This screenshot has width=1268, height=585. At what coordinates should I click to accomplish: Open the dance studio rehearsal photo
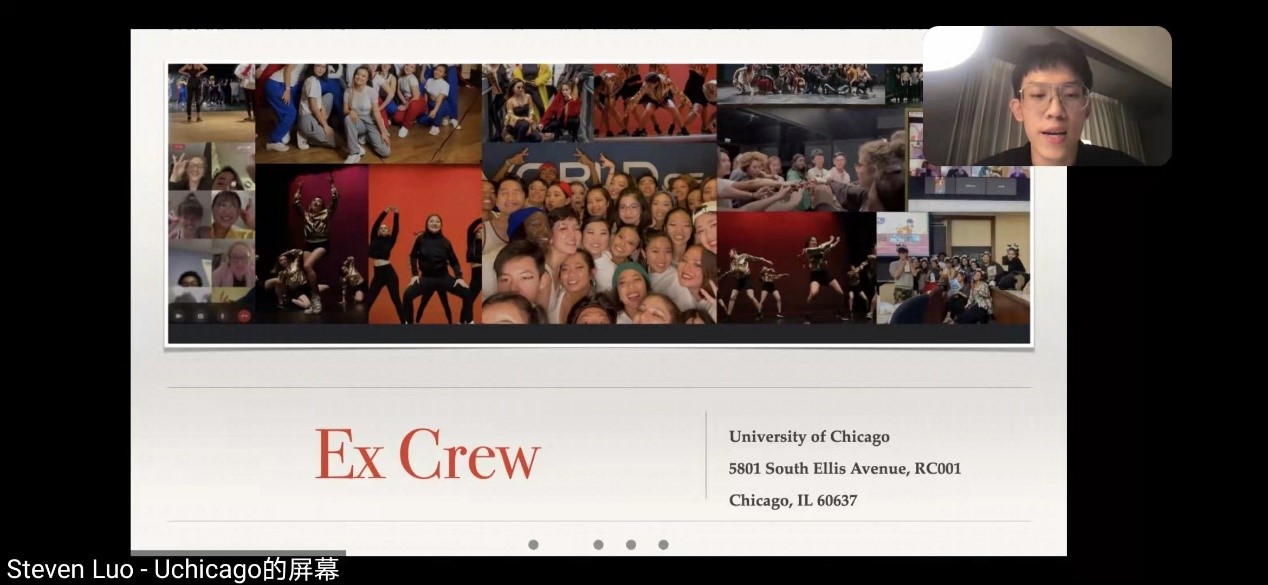(211, 102)
